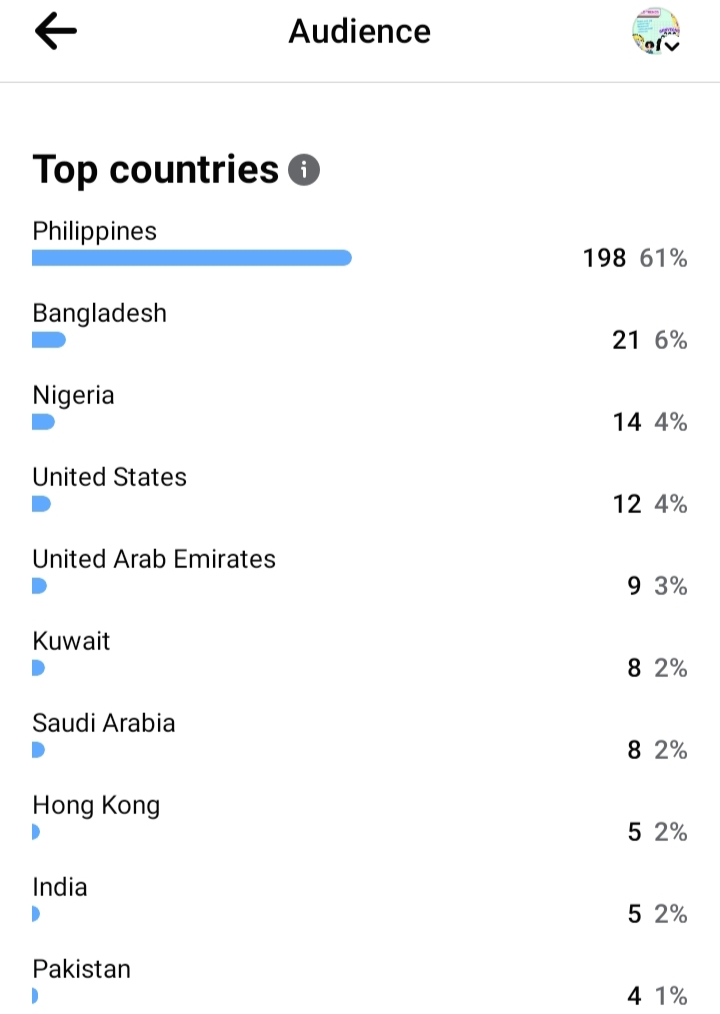
Task: Click the United States audience bar
Action: pyautogui.click(x=41, y=504)
